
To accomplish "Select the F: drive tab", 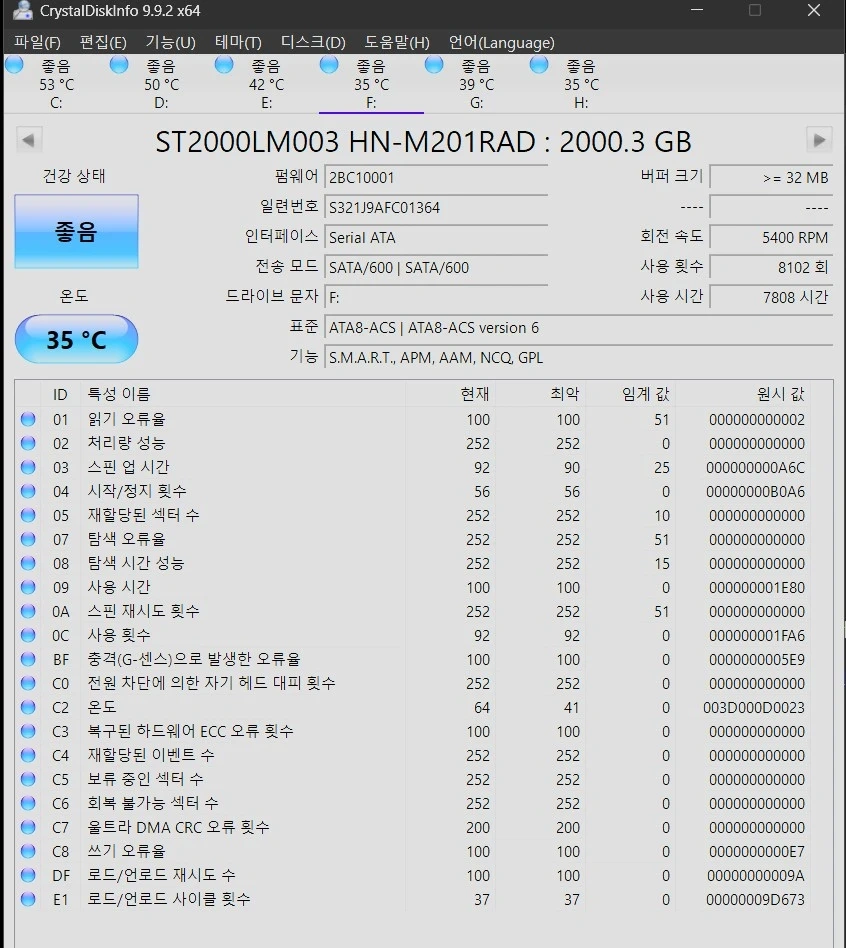I will click(371, 83).
